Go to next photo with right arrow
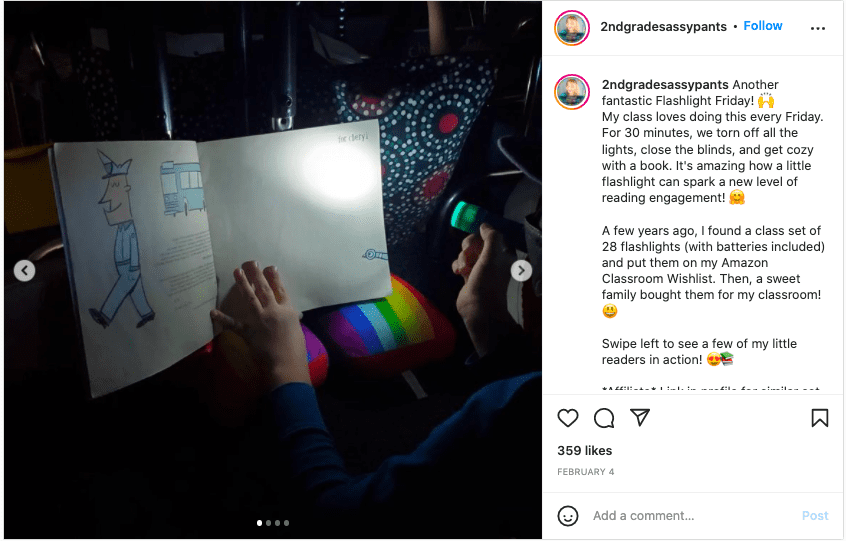The image size is (846, 541). pos(521,271)
